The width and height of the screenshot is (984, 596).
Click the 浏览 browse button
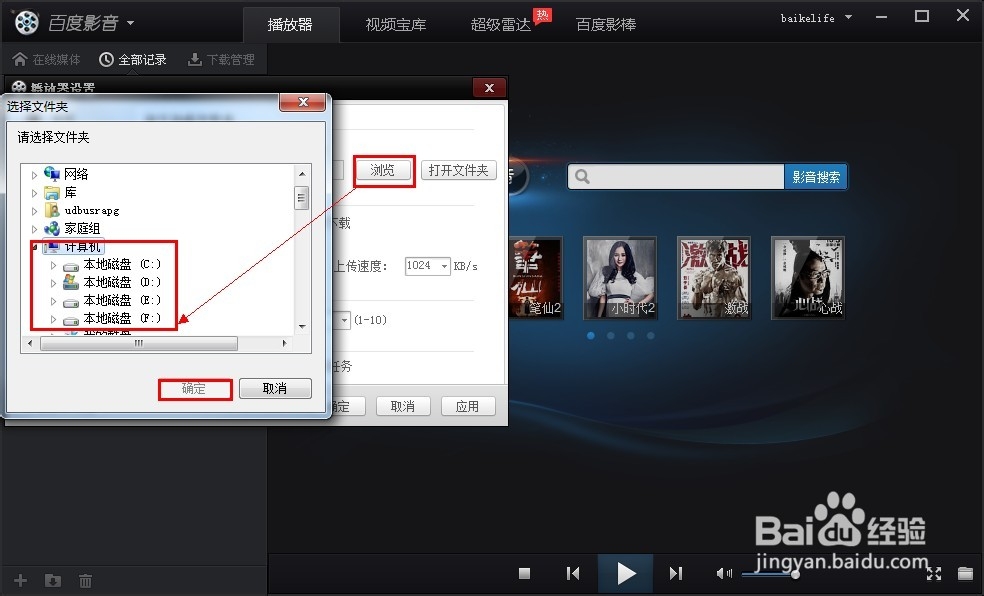[383, 170]
